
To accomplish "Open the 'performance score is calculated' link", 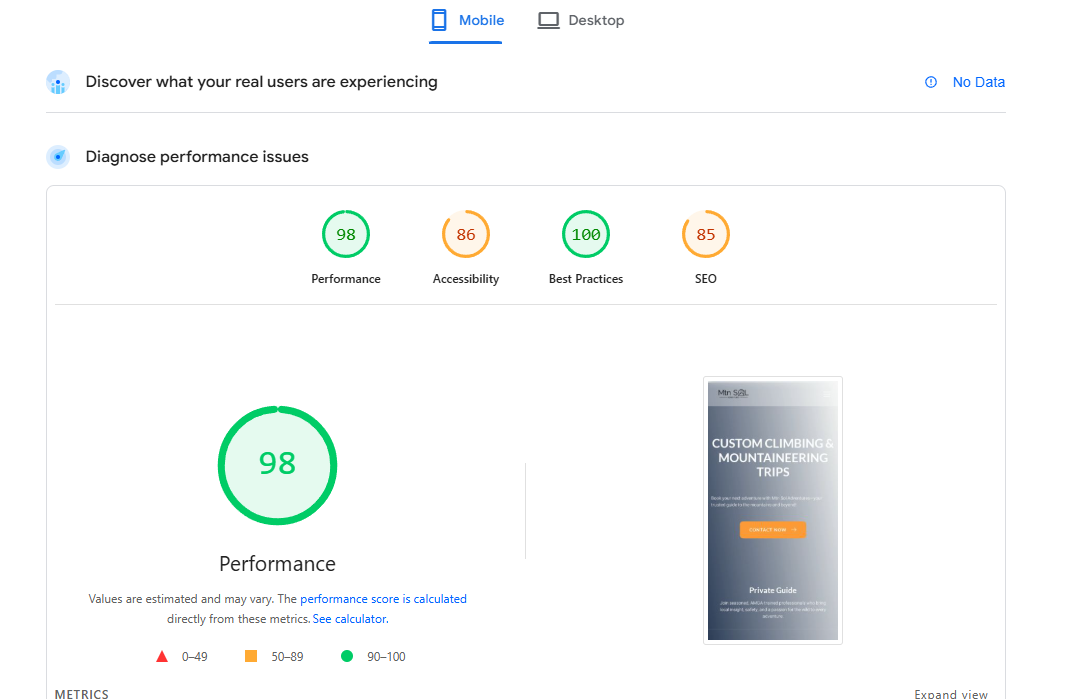I will point(383,599).
